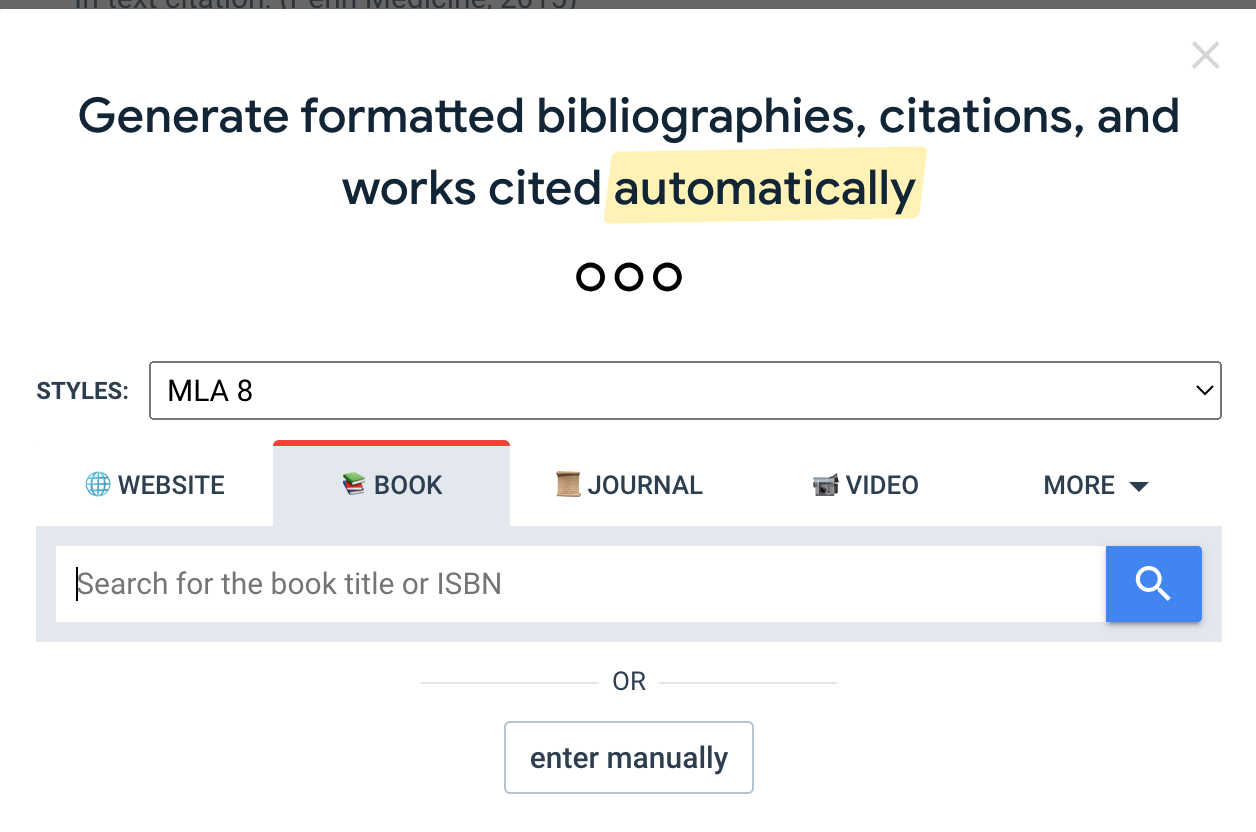The image size is (1256, 832).
Task: Click the scroll icon beside Journal
Action: point(568,485)
